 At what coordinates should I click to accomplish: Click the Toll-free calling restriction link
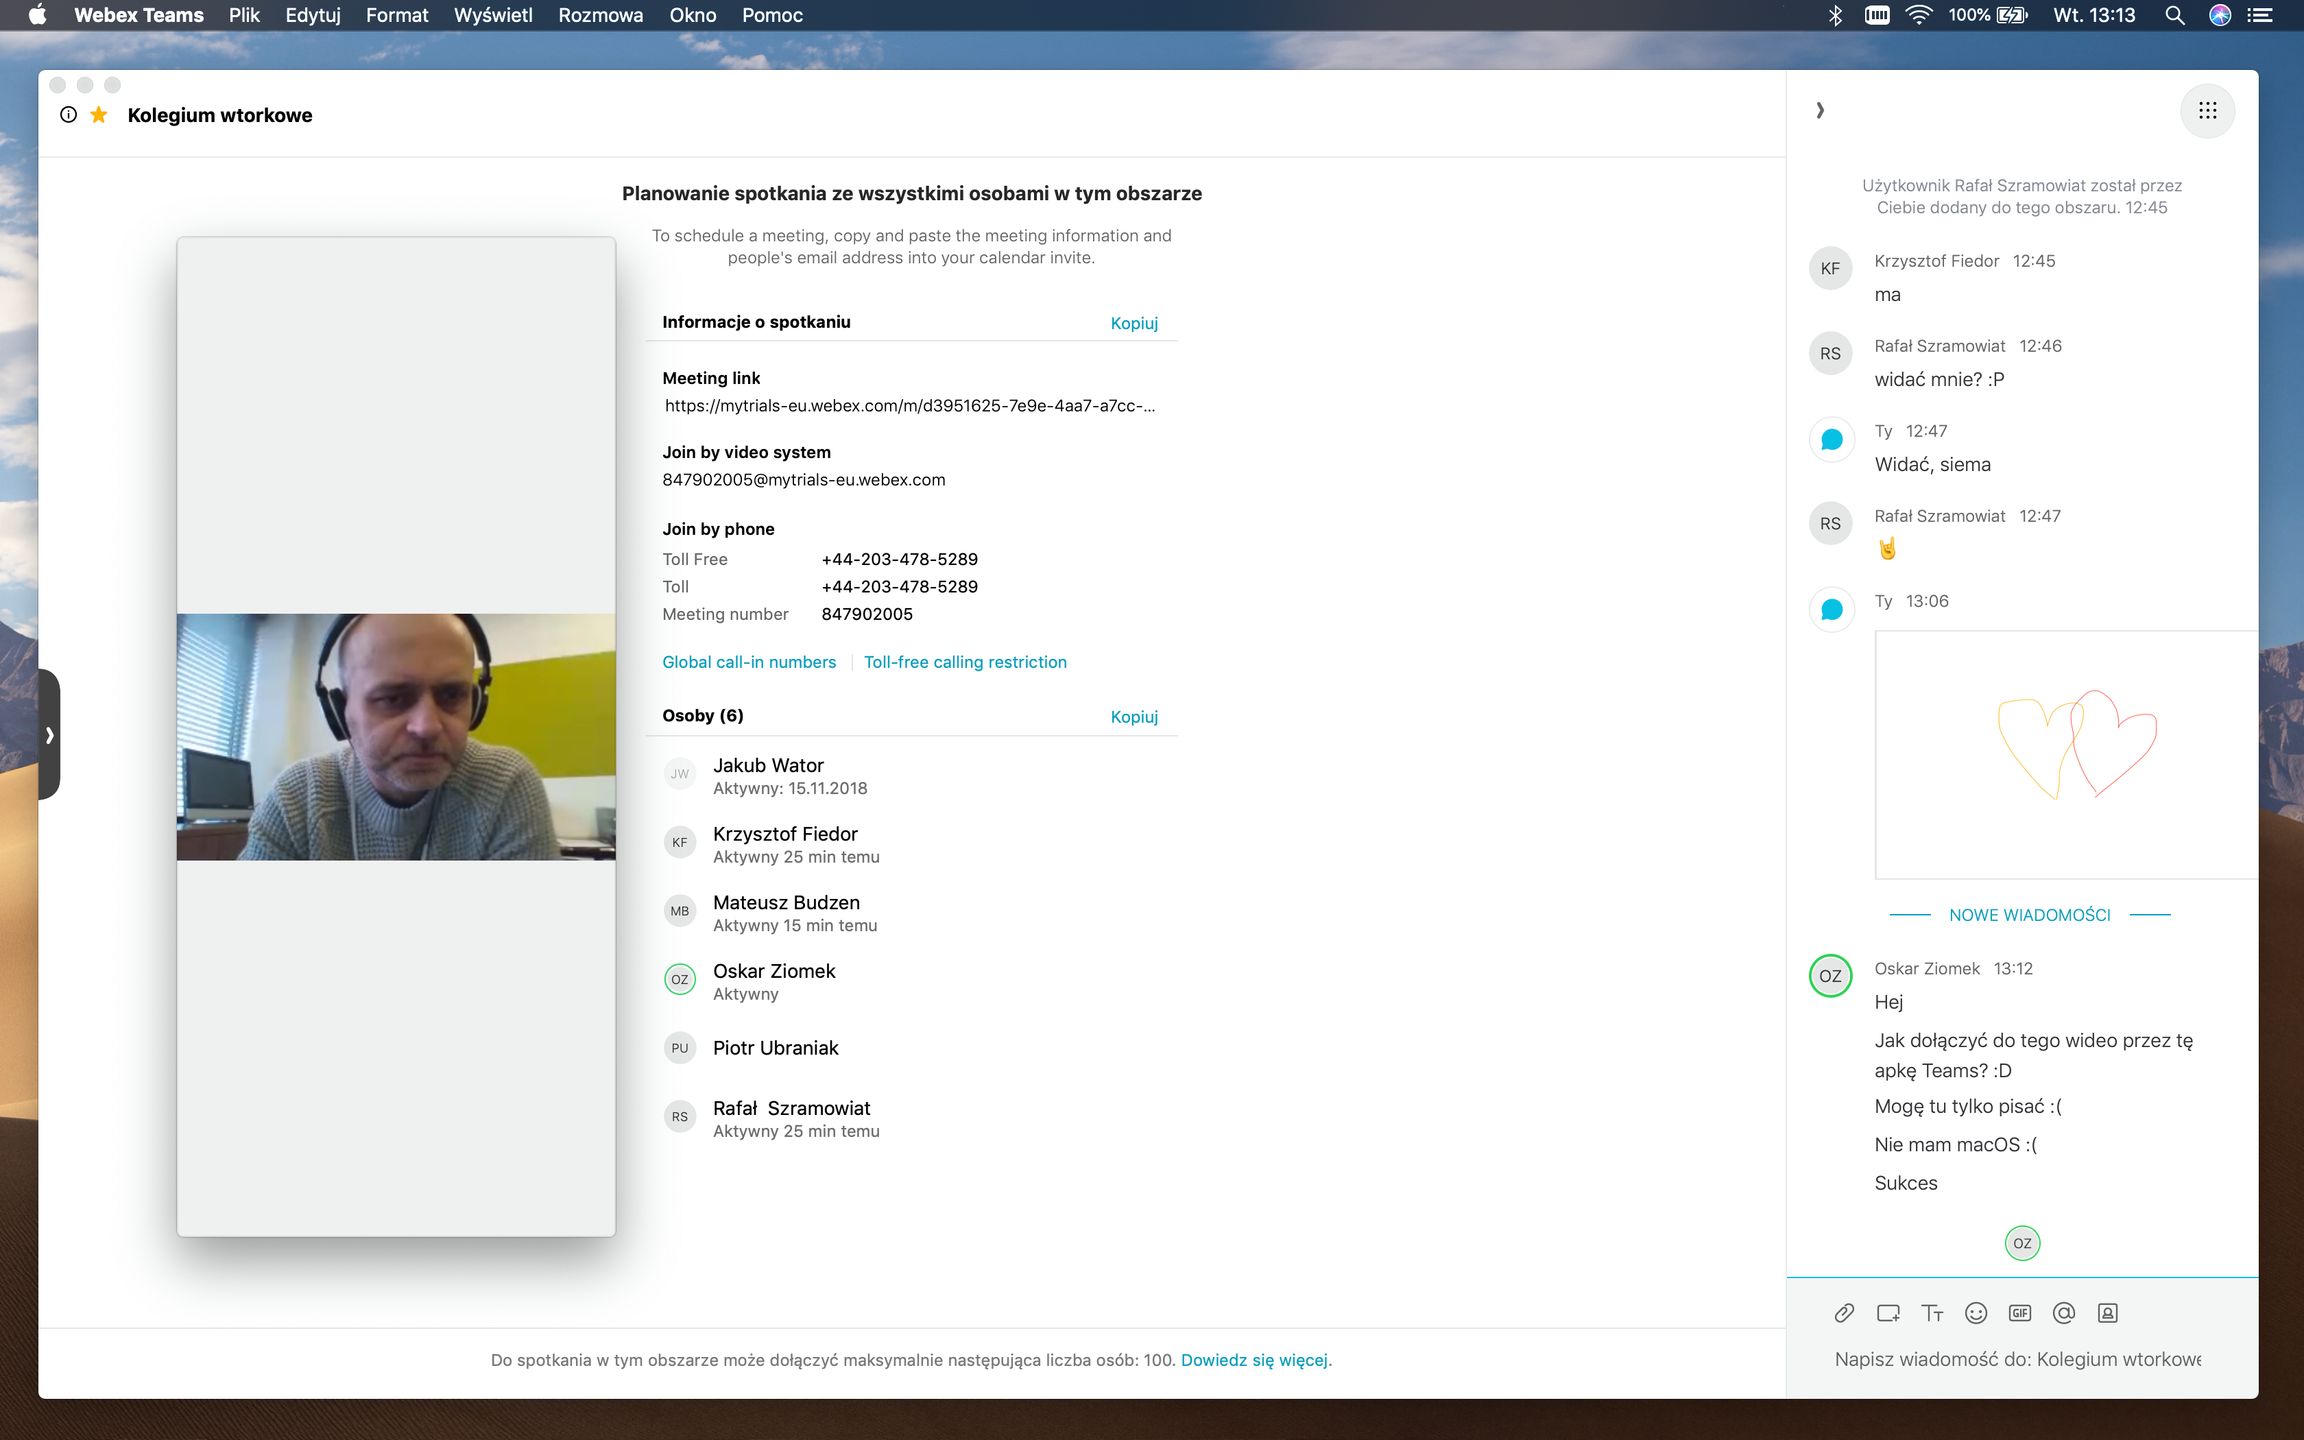(965, 662)
